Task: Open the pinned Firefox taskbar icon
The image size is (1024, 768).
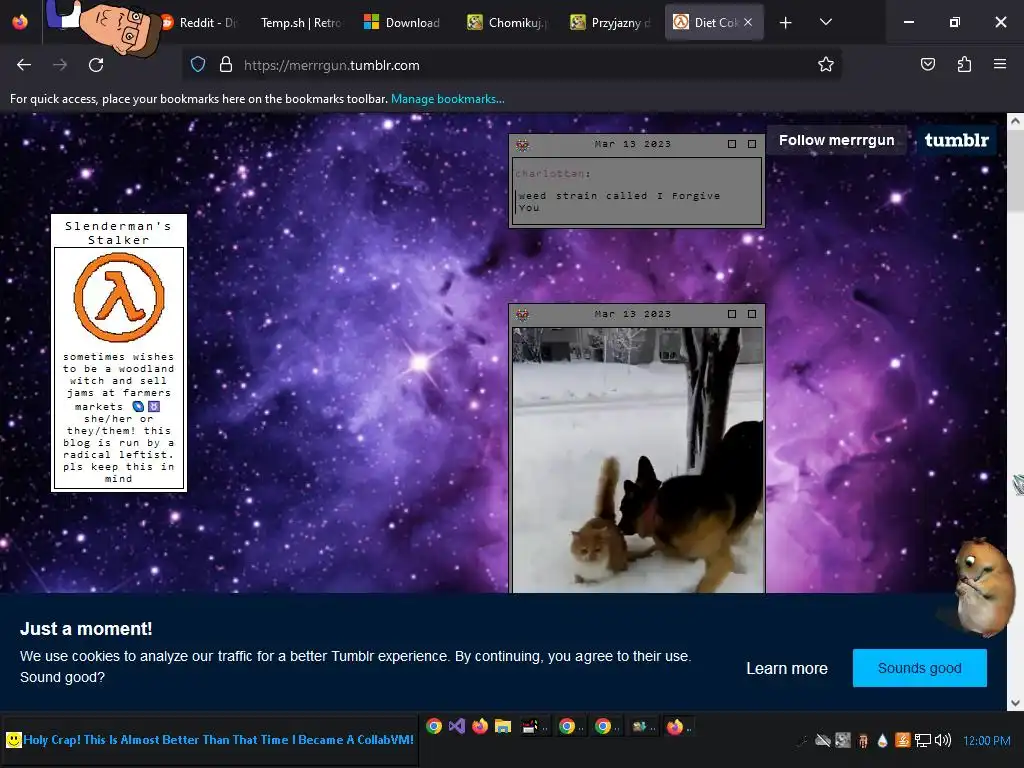Action: pyautogui.click(x=480, y=726)
